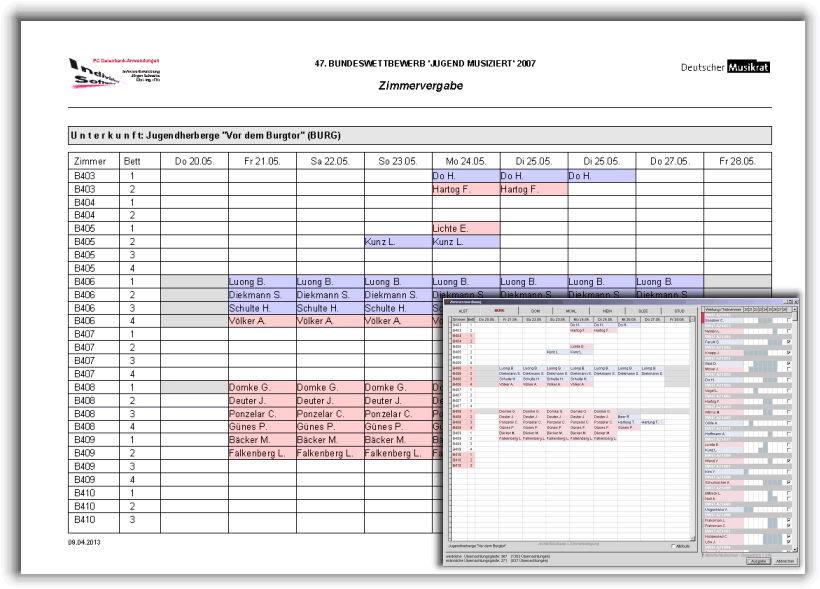Open the SLEE accommodation tab
Image resolution: width=820 pixels, height=589 pixels.
point(643,311)
